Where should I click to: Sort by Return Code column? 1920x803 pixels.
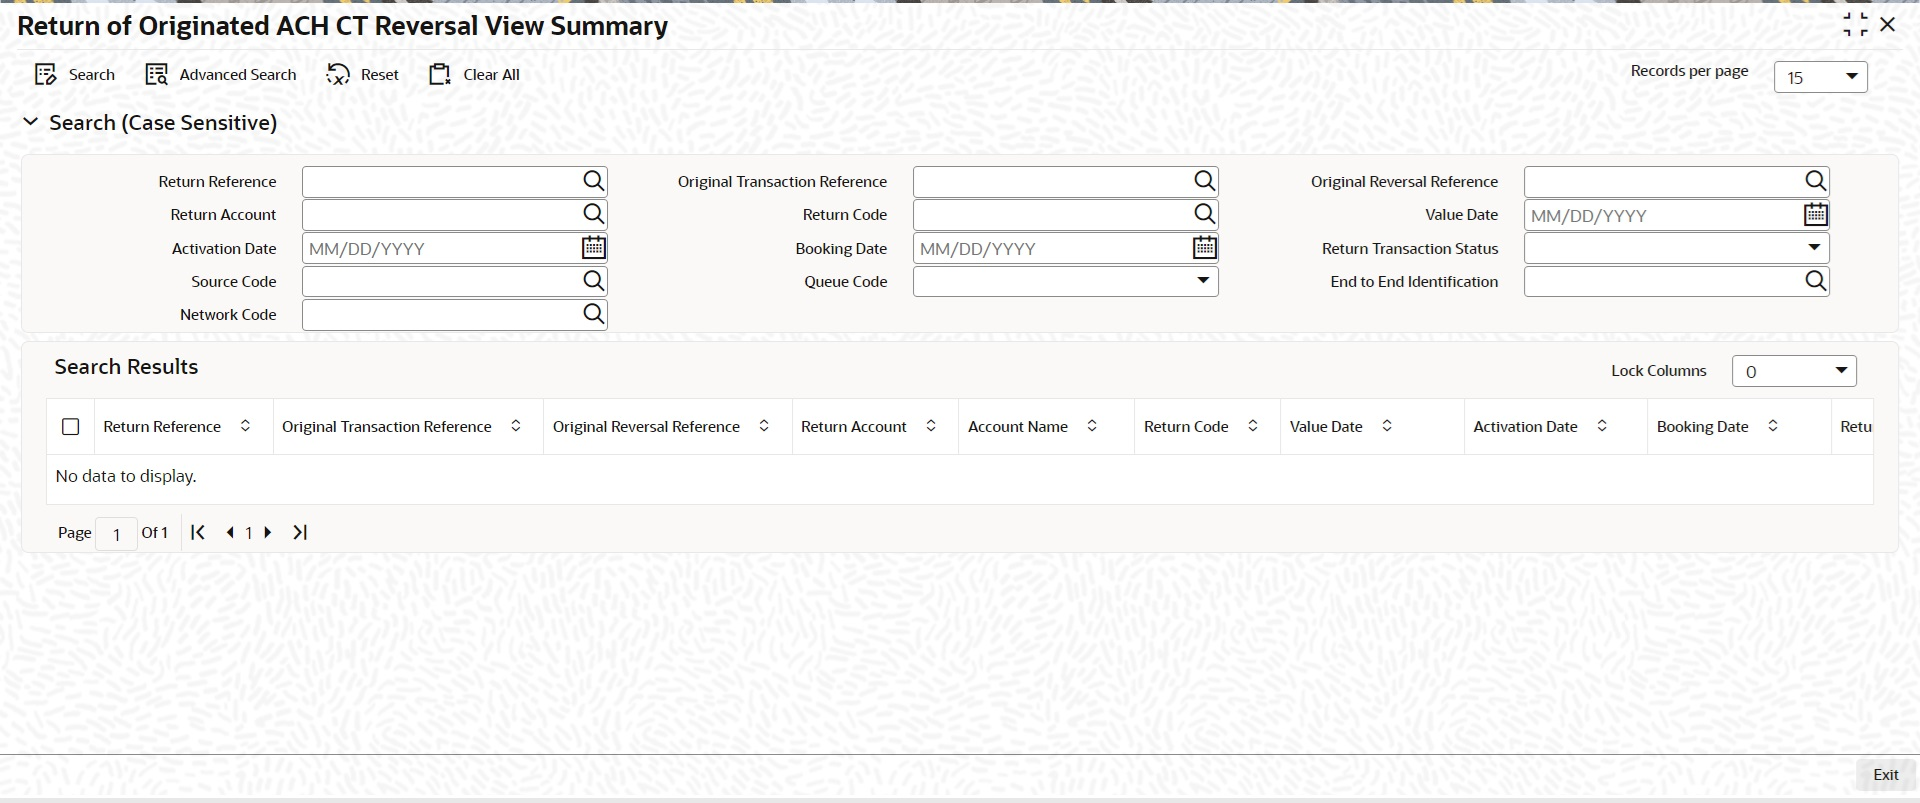tap(1253, 426)
